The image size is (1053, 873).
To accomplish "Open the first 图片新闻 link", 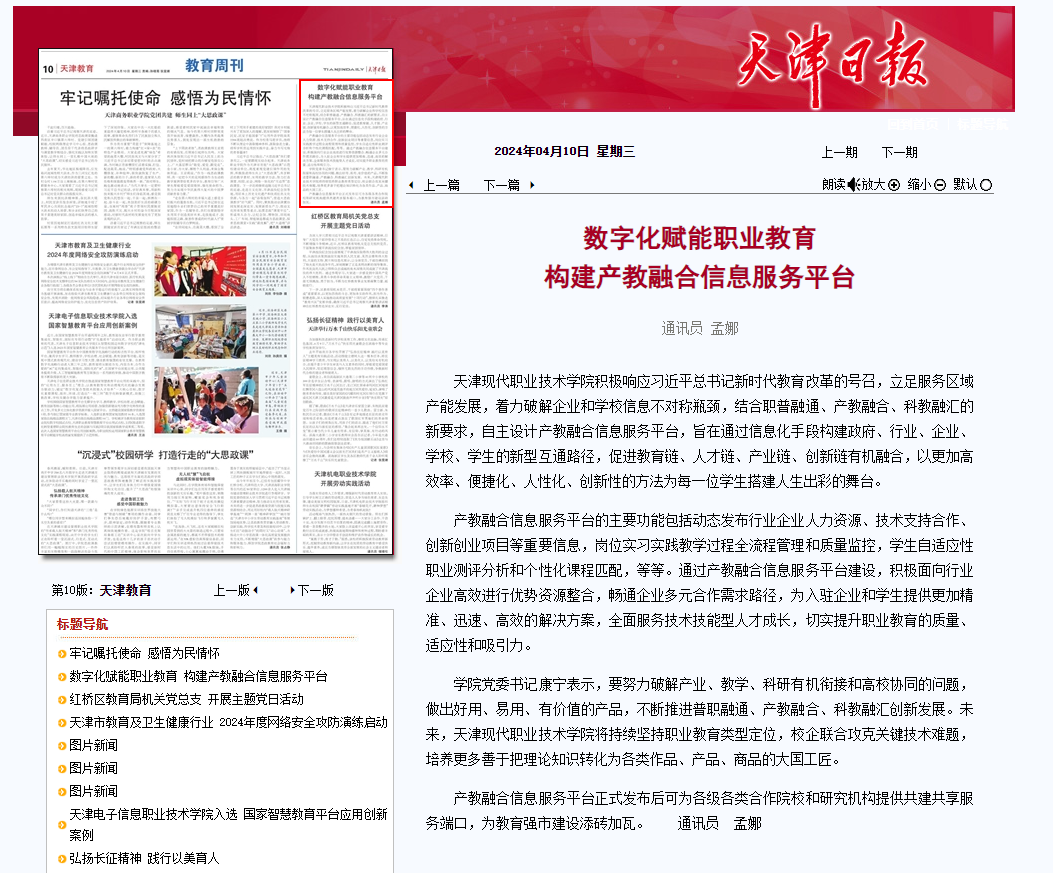I will tap(93, 745).
